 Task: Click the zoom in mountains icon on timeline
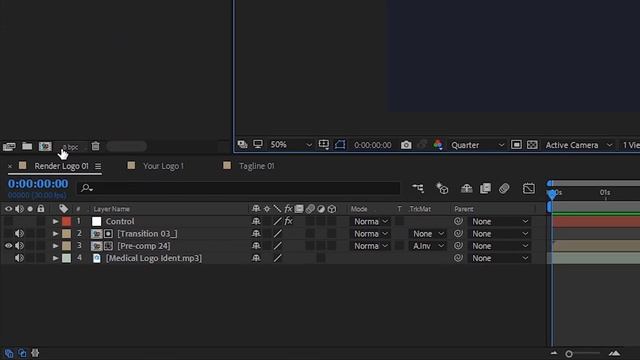615,353
